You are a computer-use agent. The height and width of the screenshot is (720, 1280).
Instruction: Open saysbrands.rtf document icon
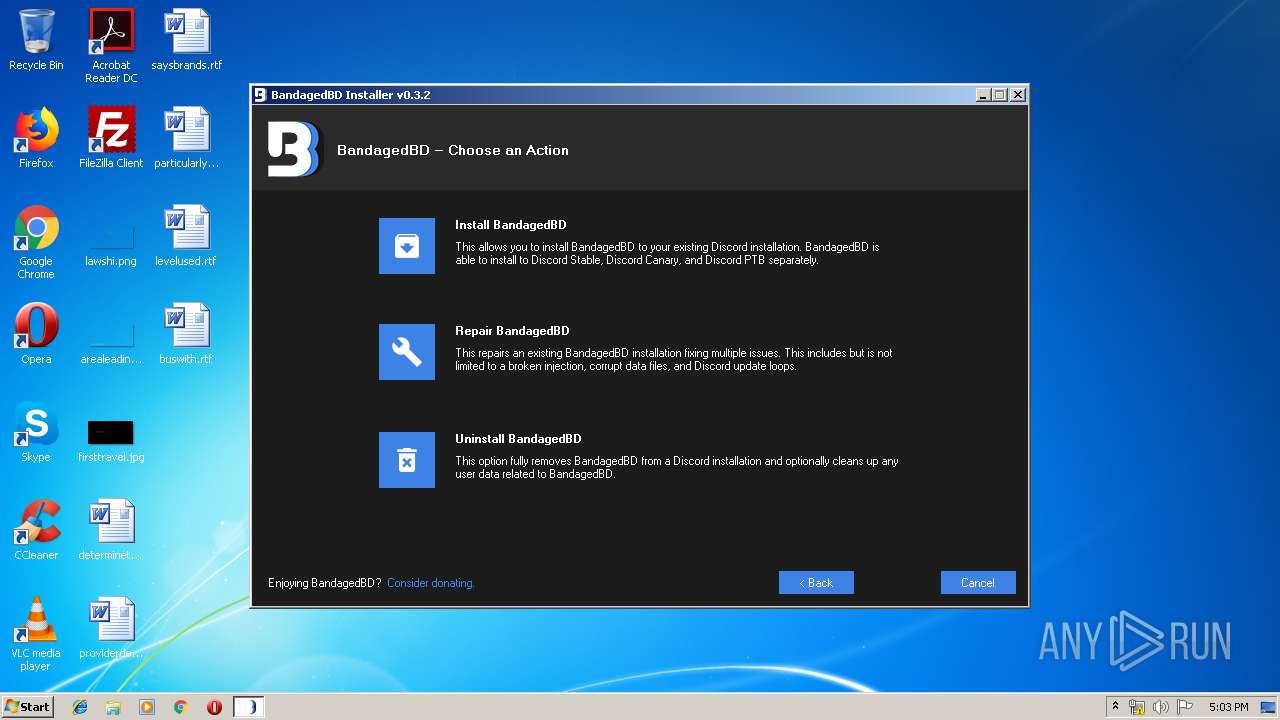click(187, 41)
